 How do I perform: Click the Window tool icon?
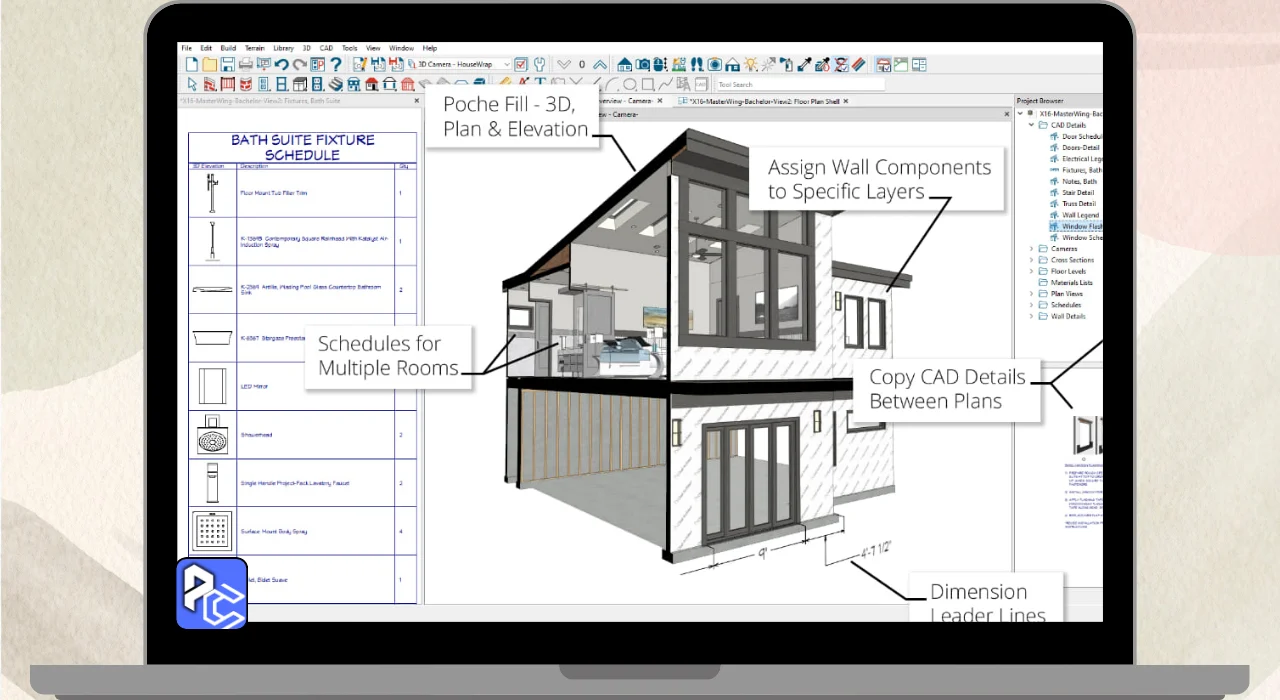(282, 84)
